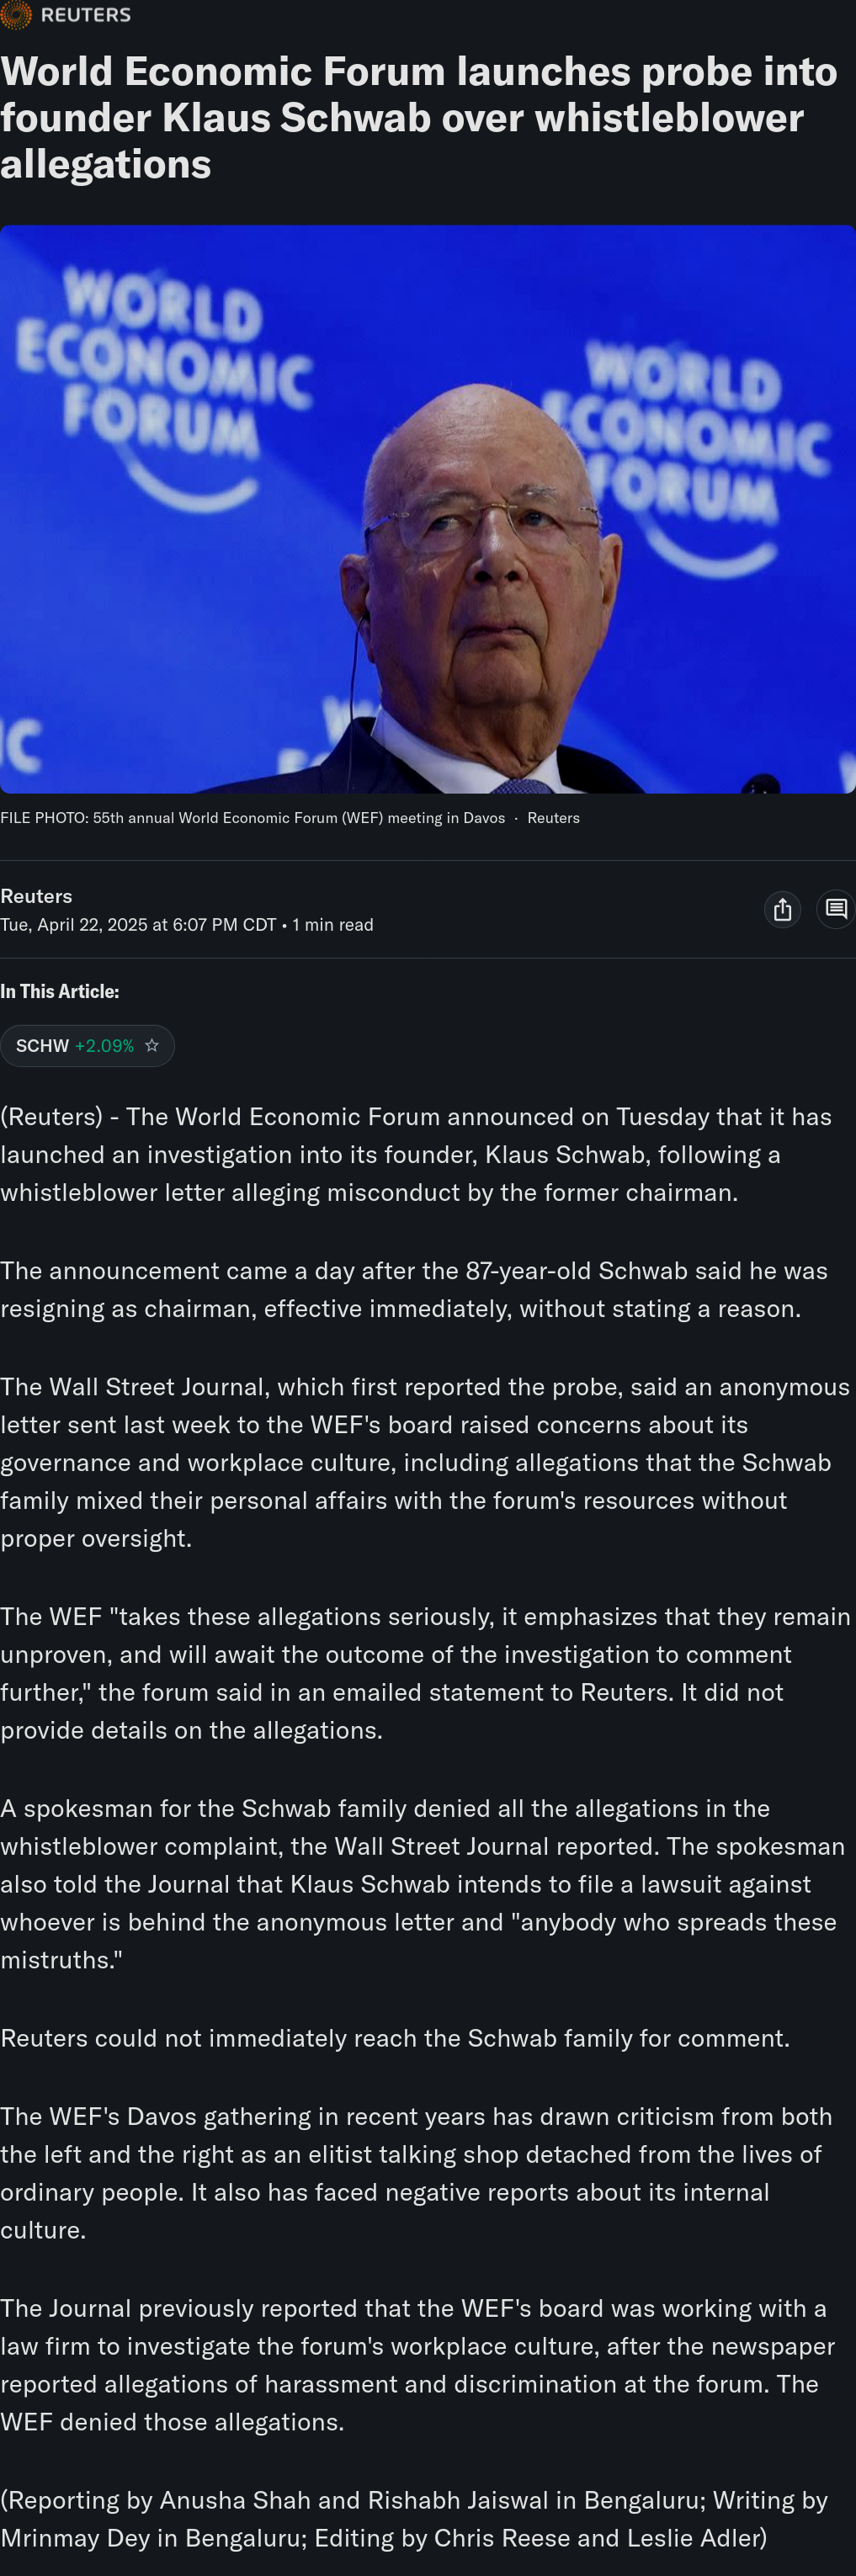The image size is (856, 2576).
Task: Click the Reuters author name
Action: pos(36,896)
